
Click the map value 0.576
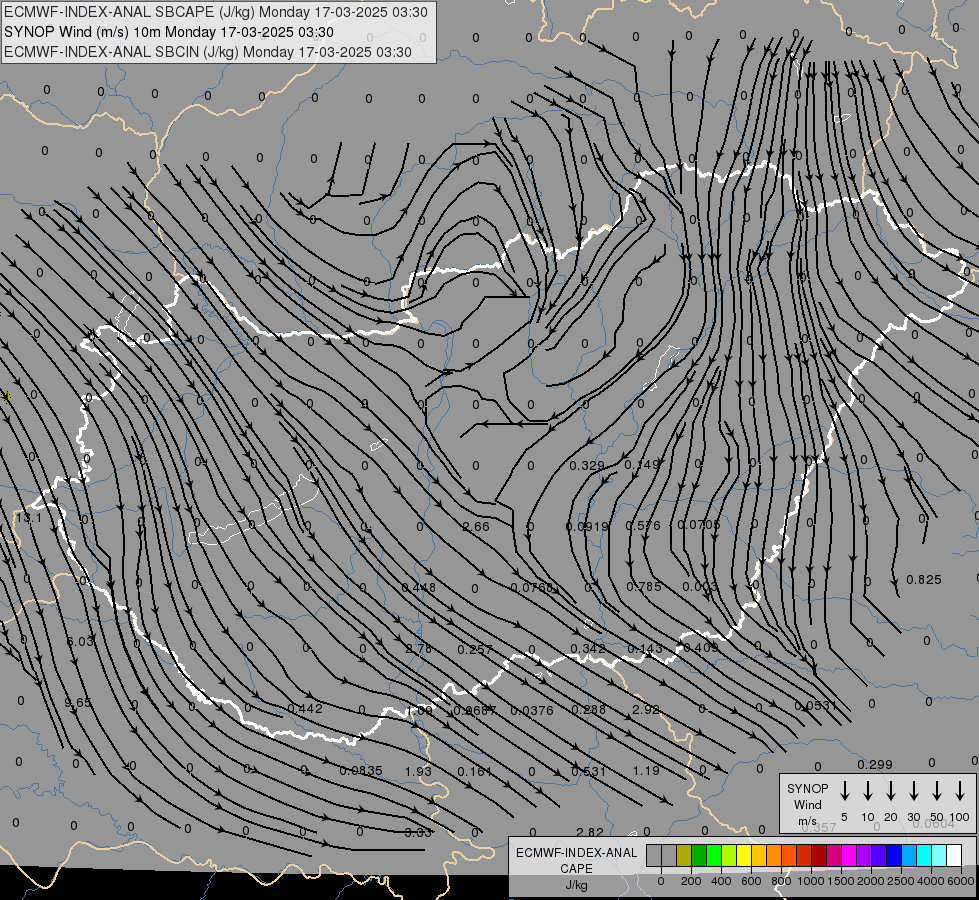[643, 526]
